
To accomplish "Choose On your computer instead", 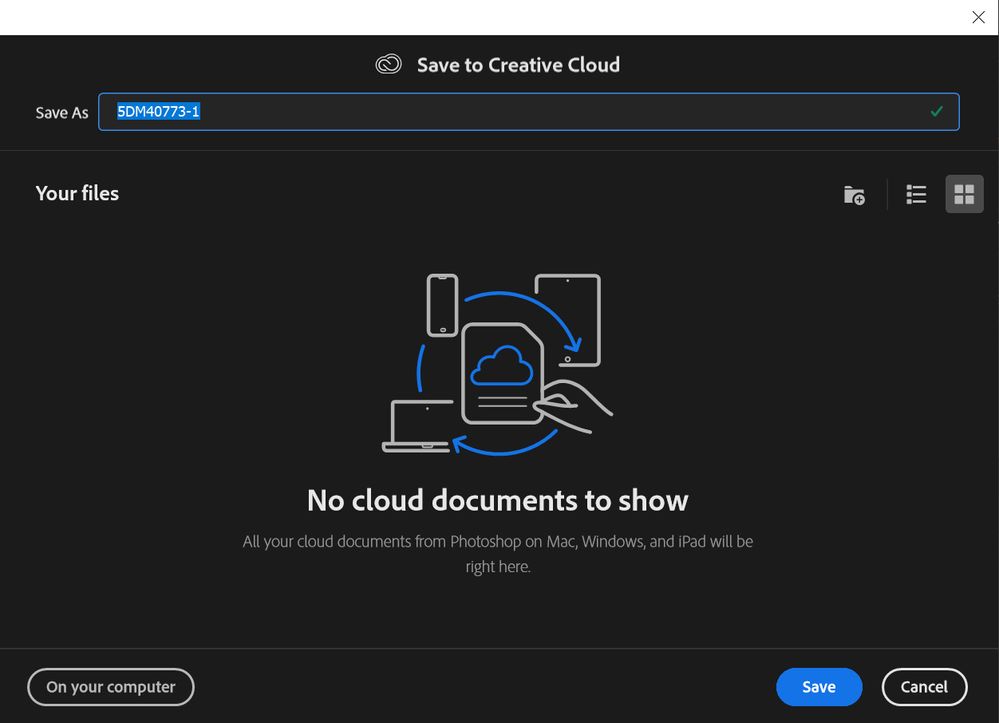I will click(111, 687).
